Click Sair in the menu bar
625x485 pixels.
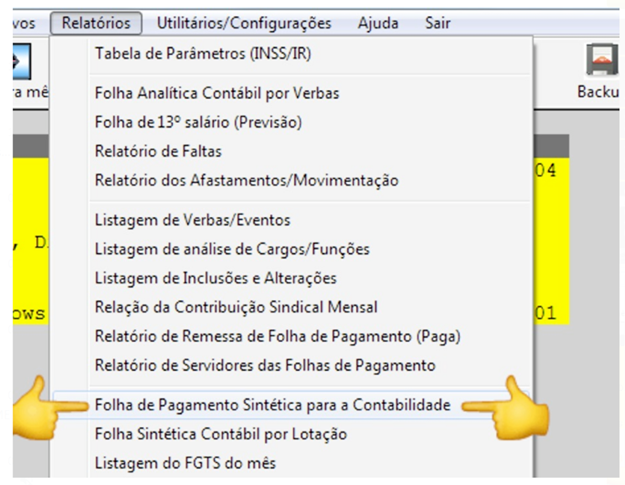(x=438, y=23)
